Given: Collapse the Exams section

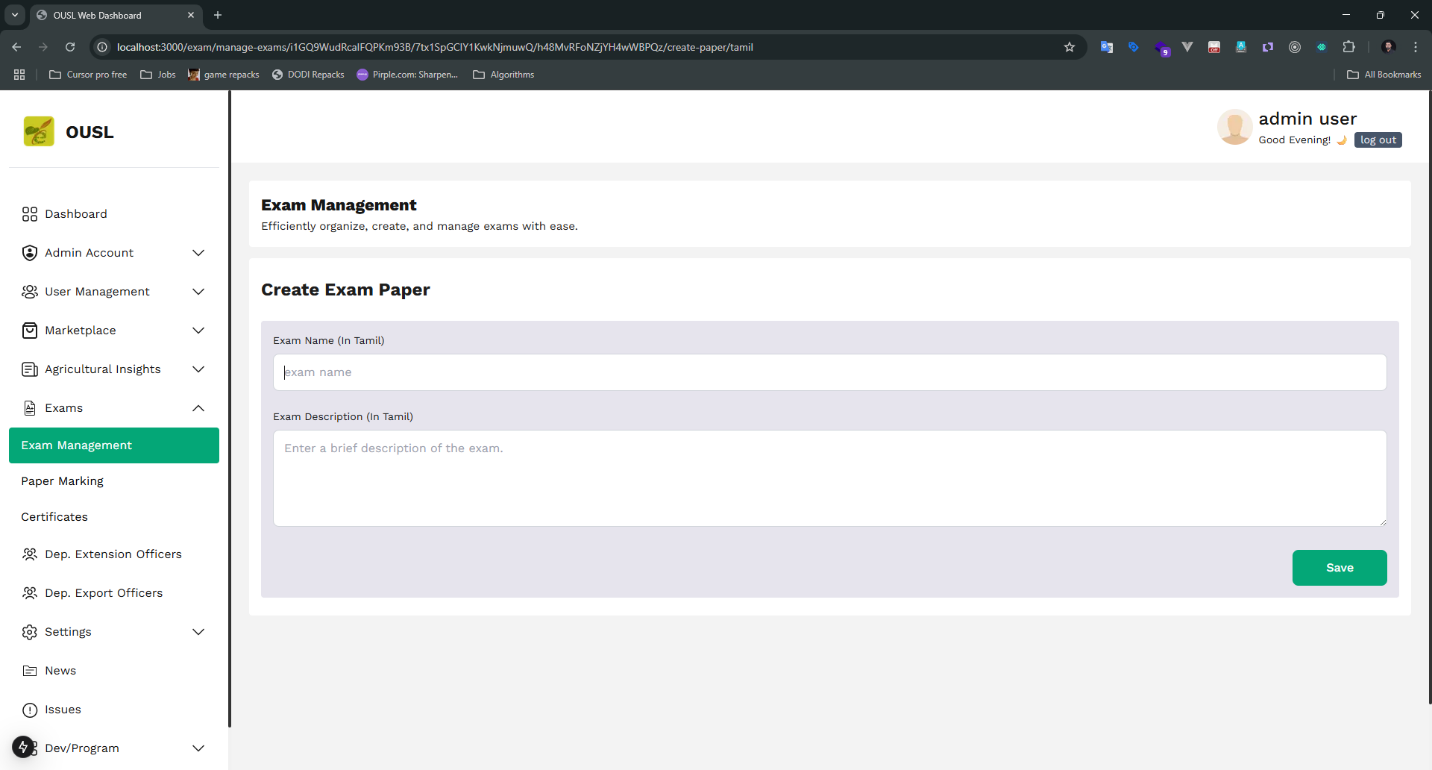Looking at the screenshot, I should 198,408.
